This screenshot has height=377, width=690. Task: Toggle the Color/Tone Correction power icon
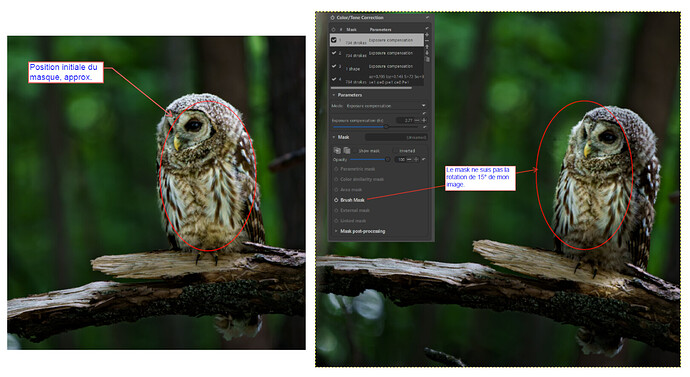click(332, 18)
